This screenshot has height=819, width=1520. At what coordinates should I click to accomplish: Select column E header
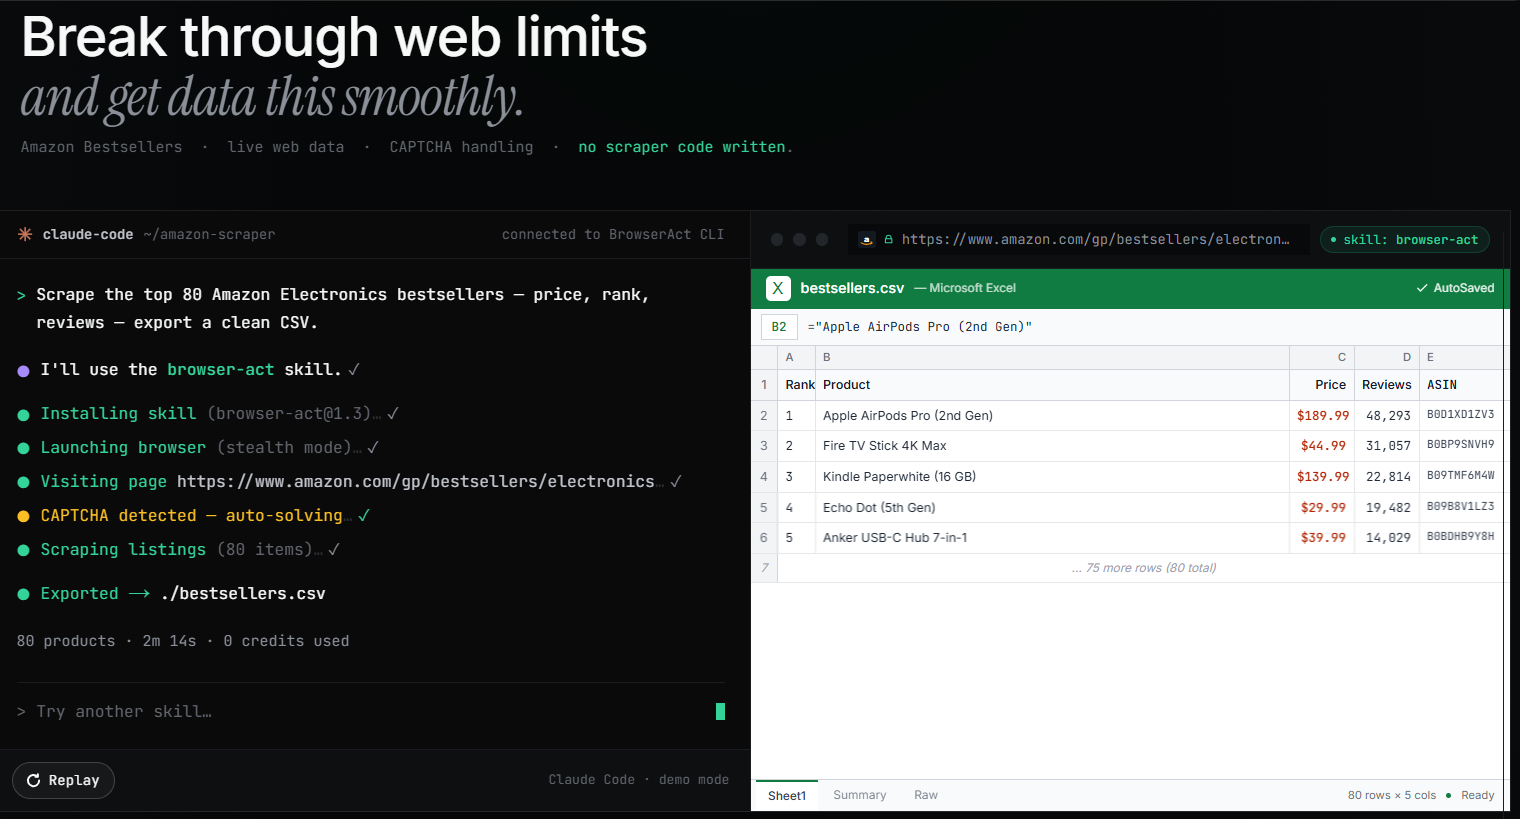(1462, 357)
